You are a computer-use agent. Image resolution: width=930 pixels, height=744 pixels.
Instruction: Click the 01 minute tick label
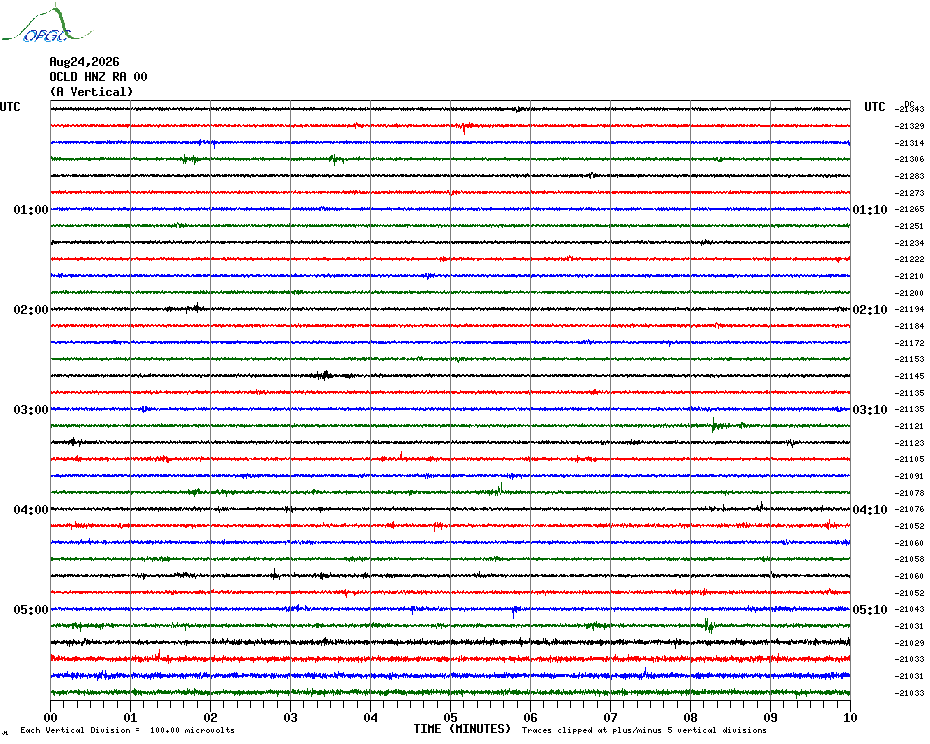coord(130,717)
